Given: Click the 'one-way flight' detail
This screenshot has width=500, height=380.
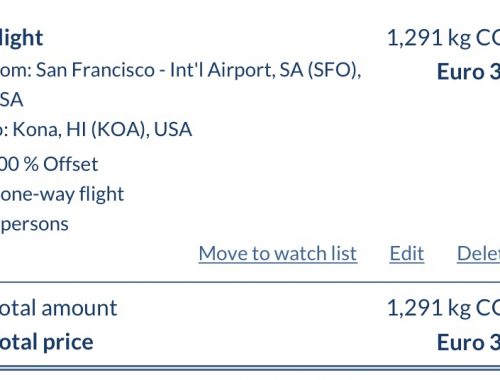Looking at the screenshot, I should [x=62, y=194].
